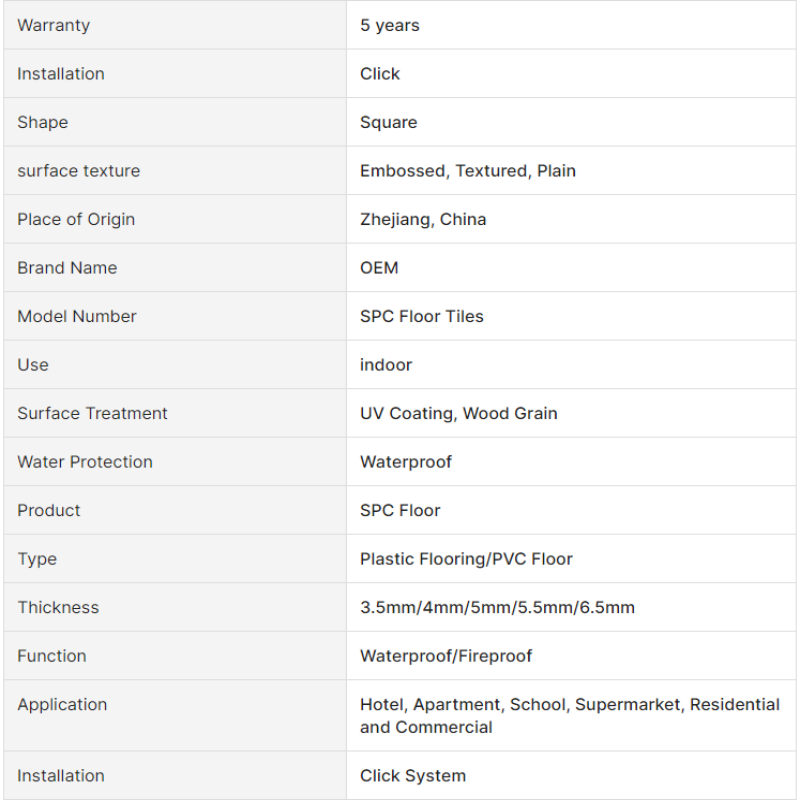Click the Warranty label cell

(x=53, y=25)
